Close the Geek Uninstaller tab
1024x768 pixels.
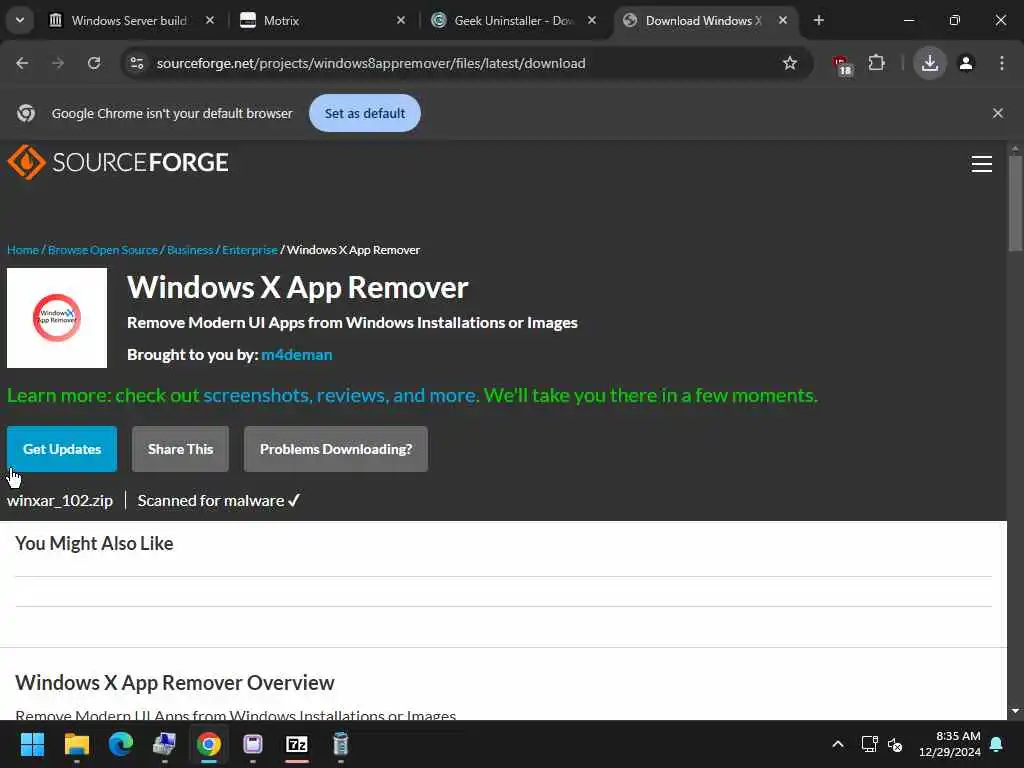[592, 20]
